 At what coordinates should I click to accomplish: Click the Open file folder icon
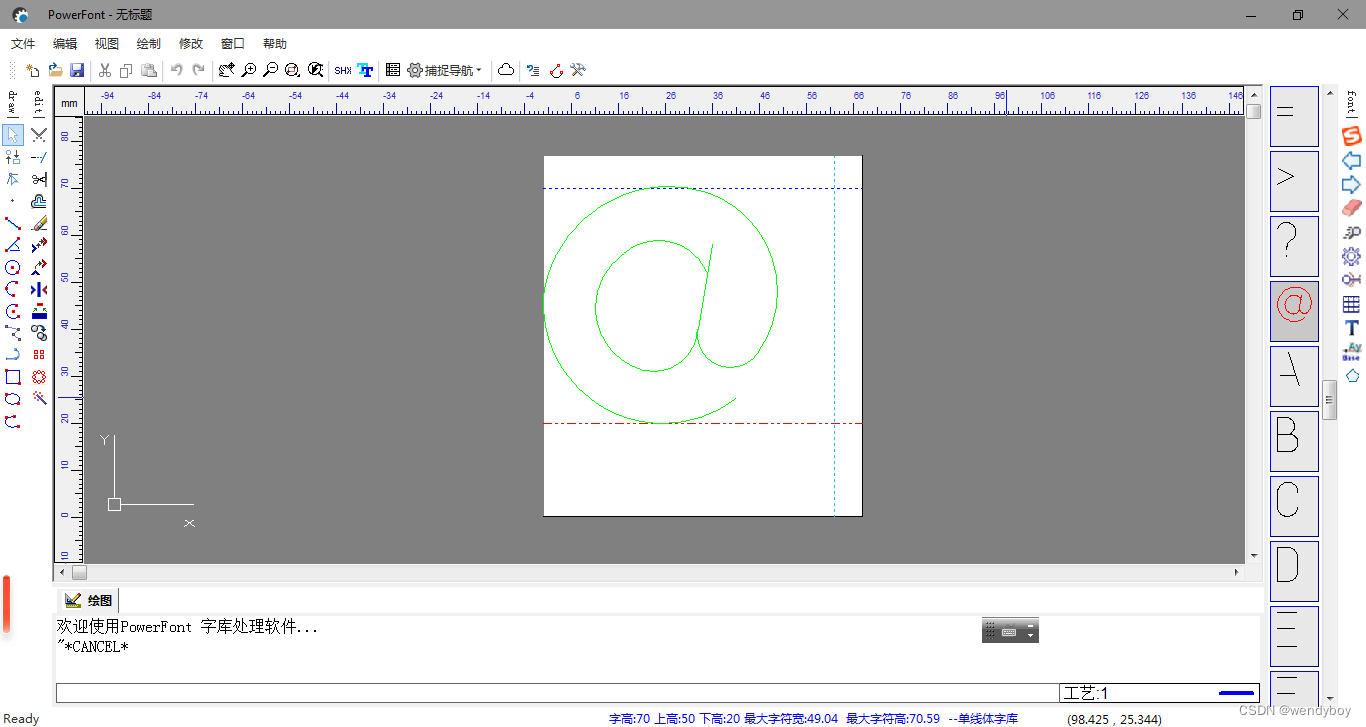(x=55, y=70)
